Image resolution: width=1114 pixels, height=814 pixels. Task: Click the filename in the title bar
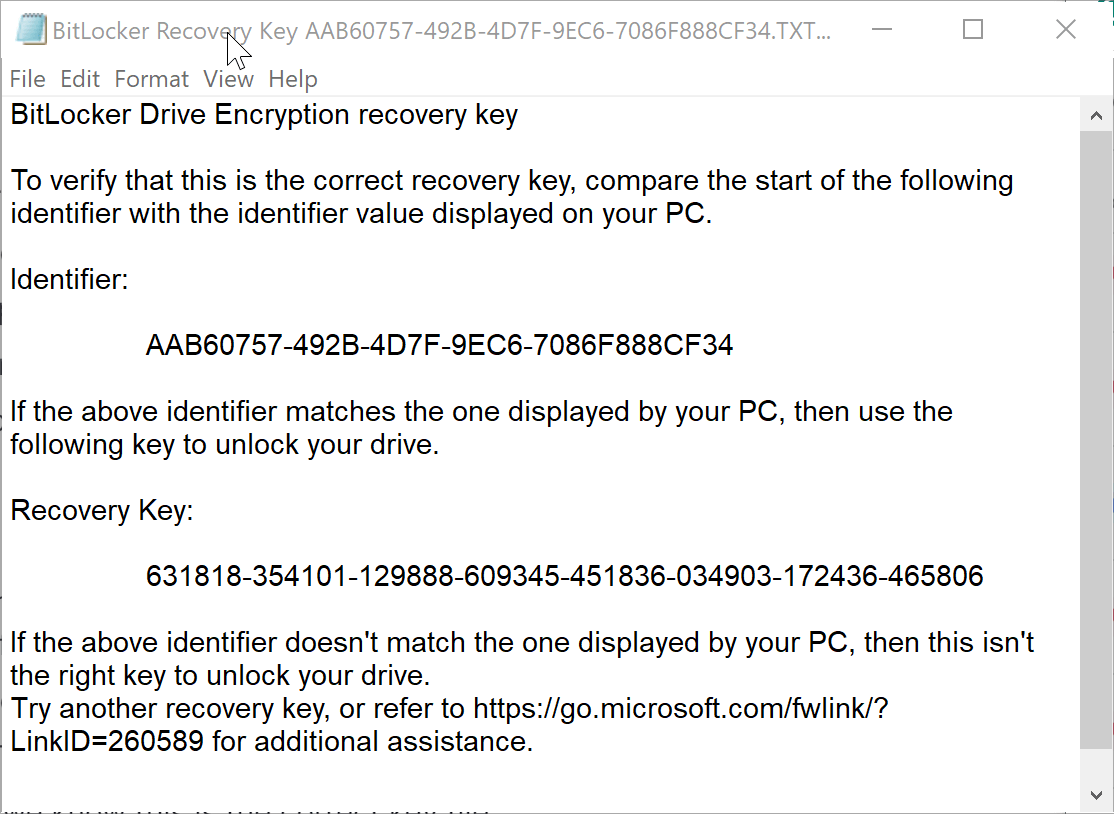click(420, 29)
